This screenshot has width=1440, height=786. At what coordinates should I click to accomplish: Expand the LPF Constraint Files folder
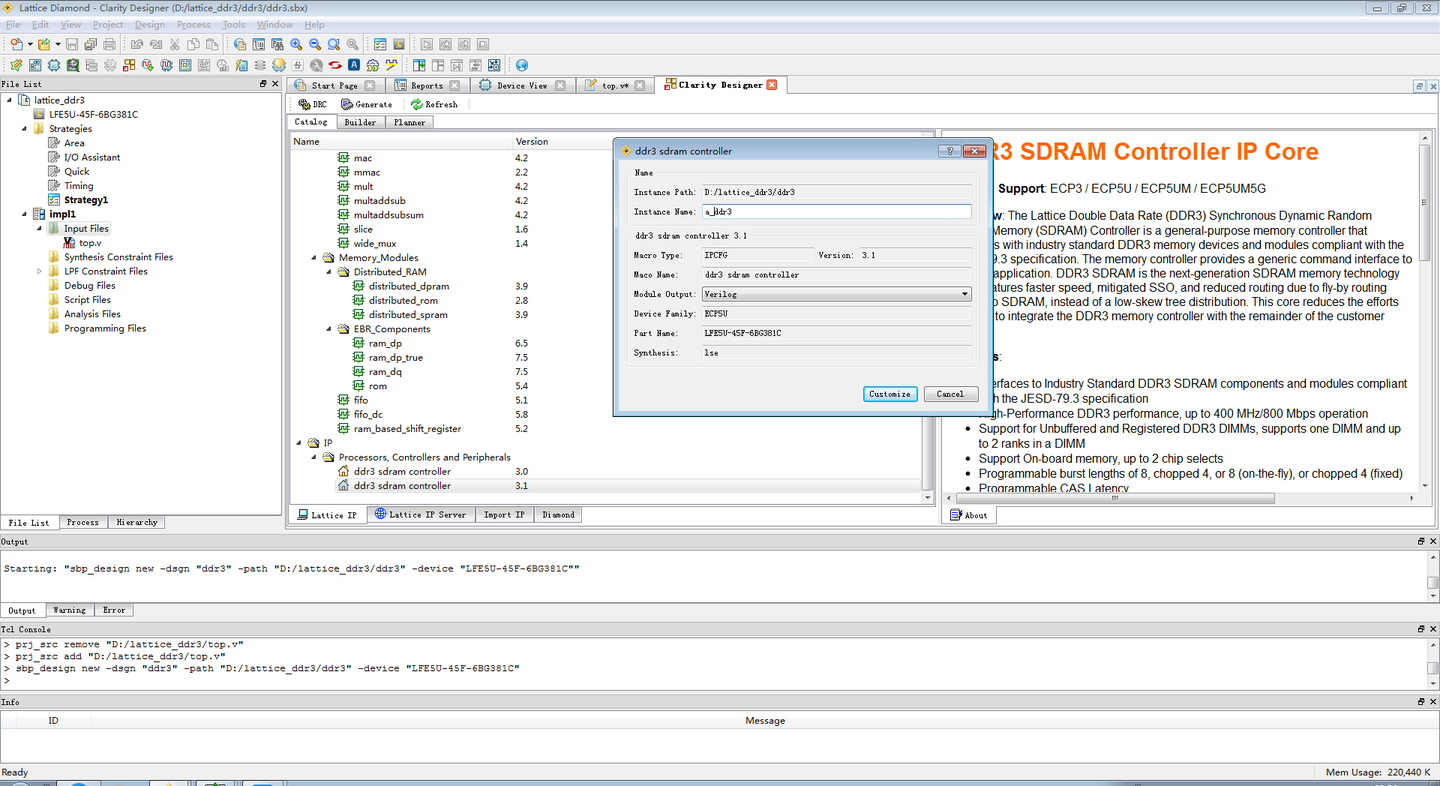coord(40,271)
